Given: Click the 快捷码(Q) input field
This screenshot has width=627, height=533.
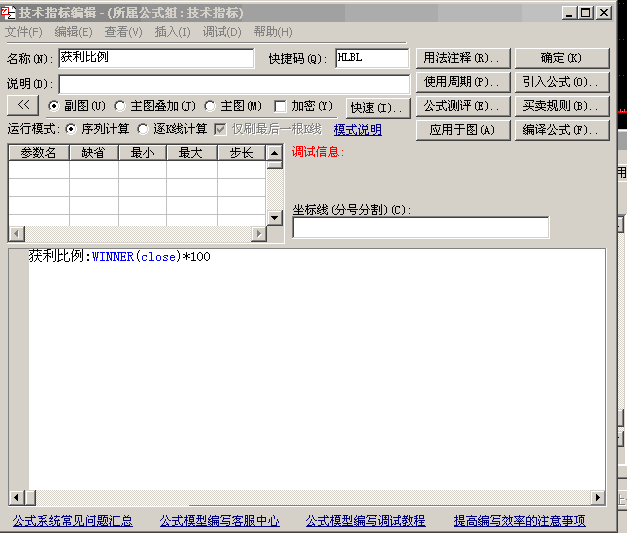Looking at the screenshot, I should pyautogui.click(x=372, y=58).
